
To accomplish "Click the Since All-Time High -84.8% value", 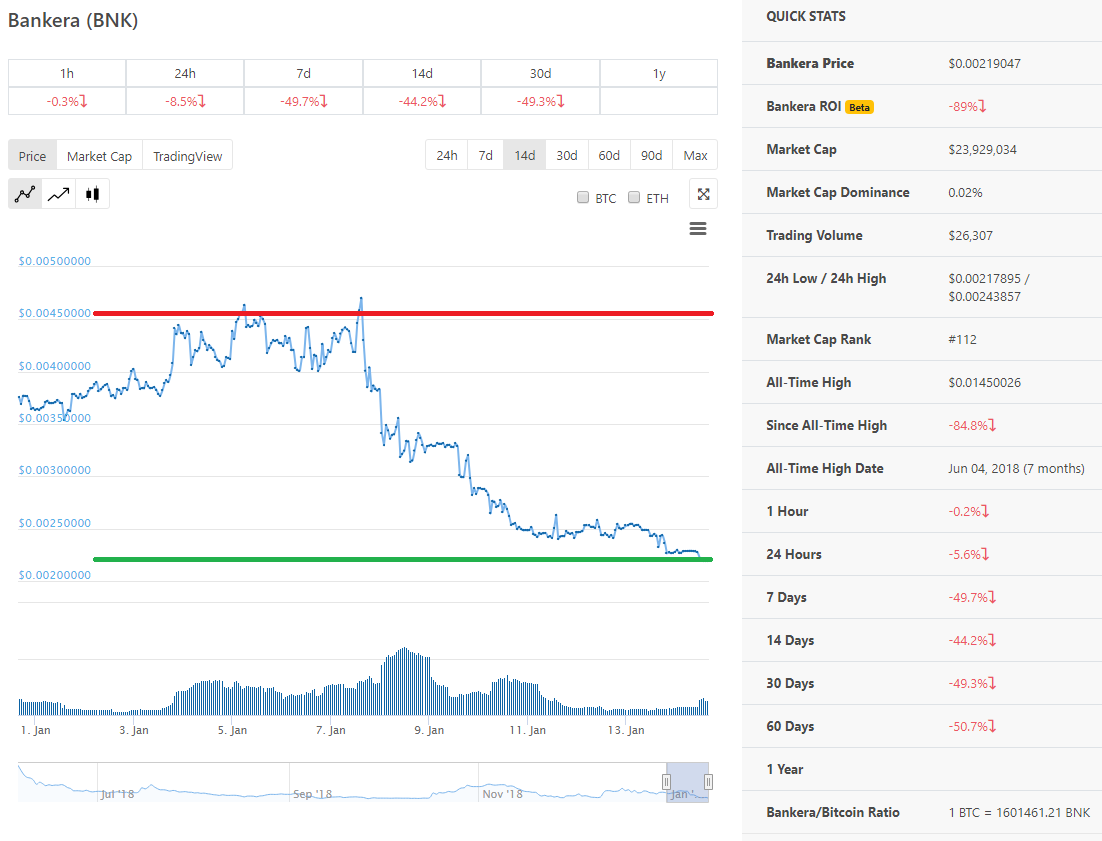I will click(x=971, y=425).
